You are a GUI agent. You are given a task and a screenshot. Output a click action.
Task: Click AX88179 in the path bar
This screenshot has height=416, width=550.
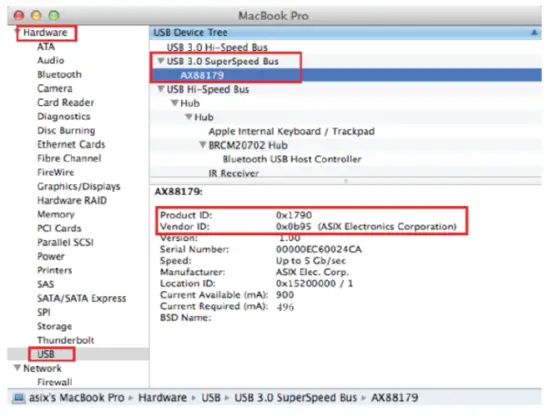point(395,398)
